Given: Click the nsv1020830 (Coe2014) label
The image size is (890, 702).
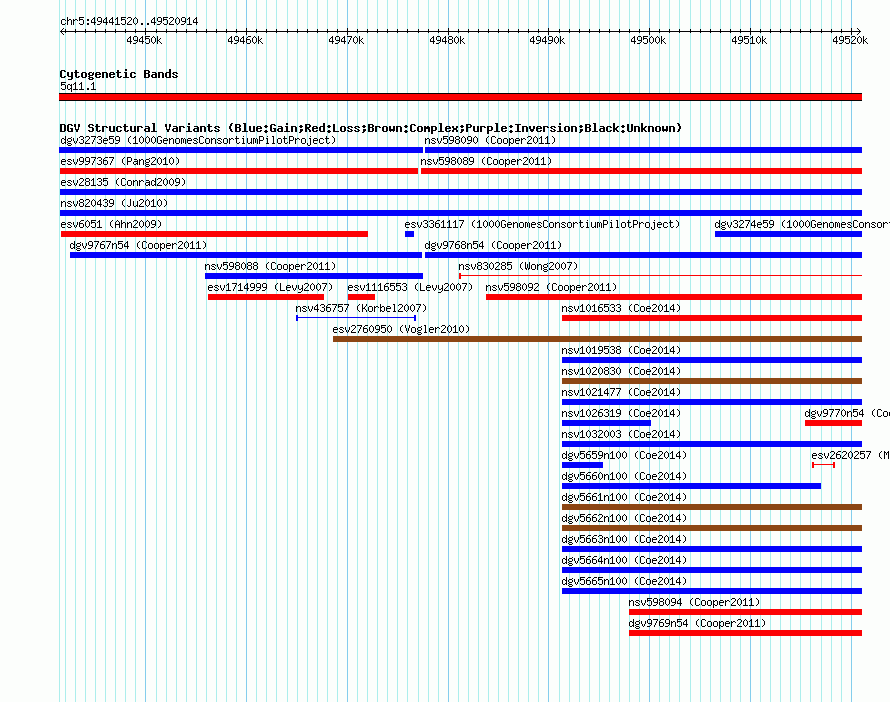Looking at the screenshot, I should coord(621,371).
